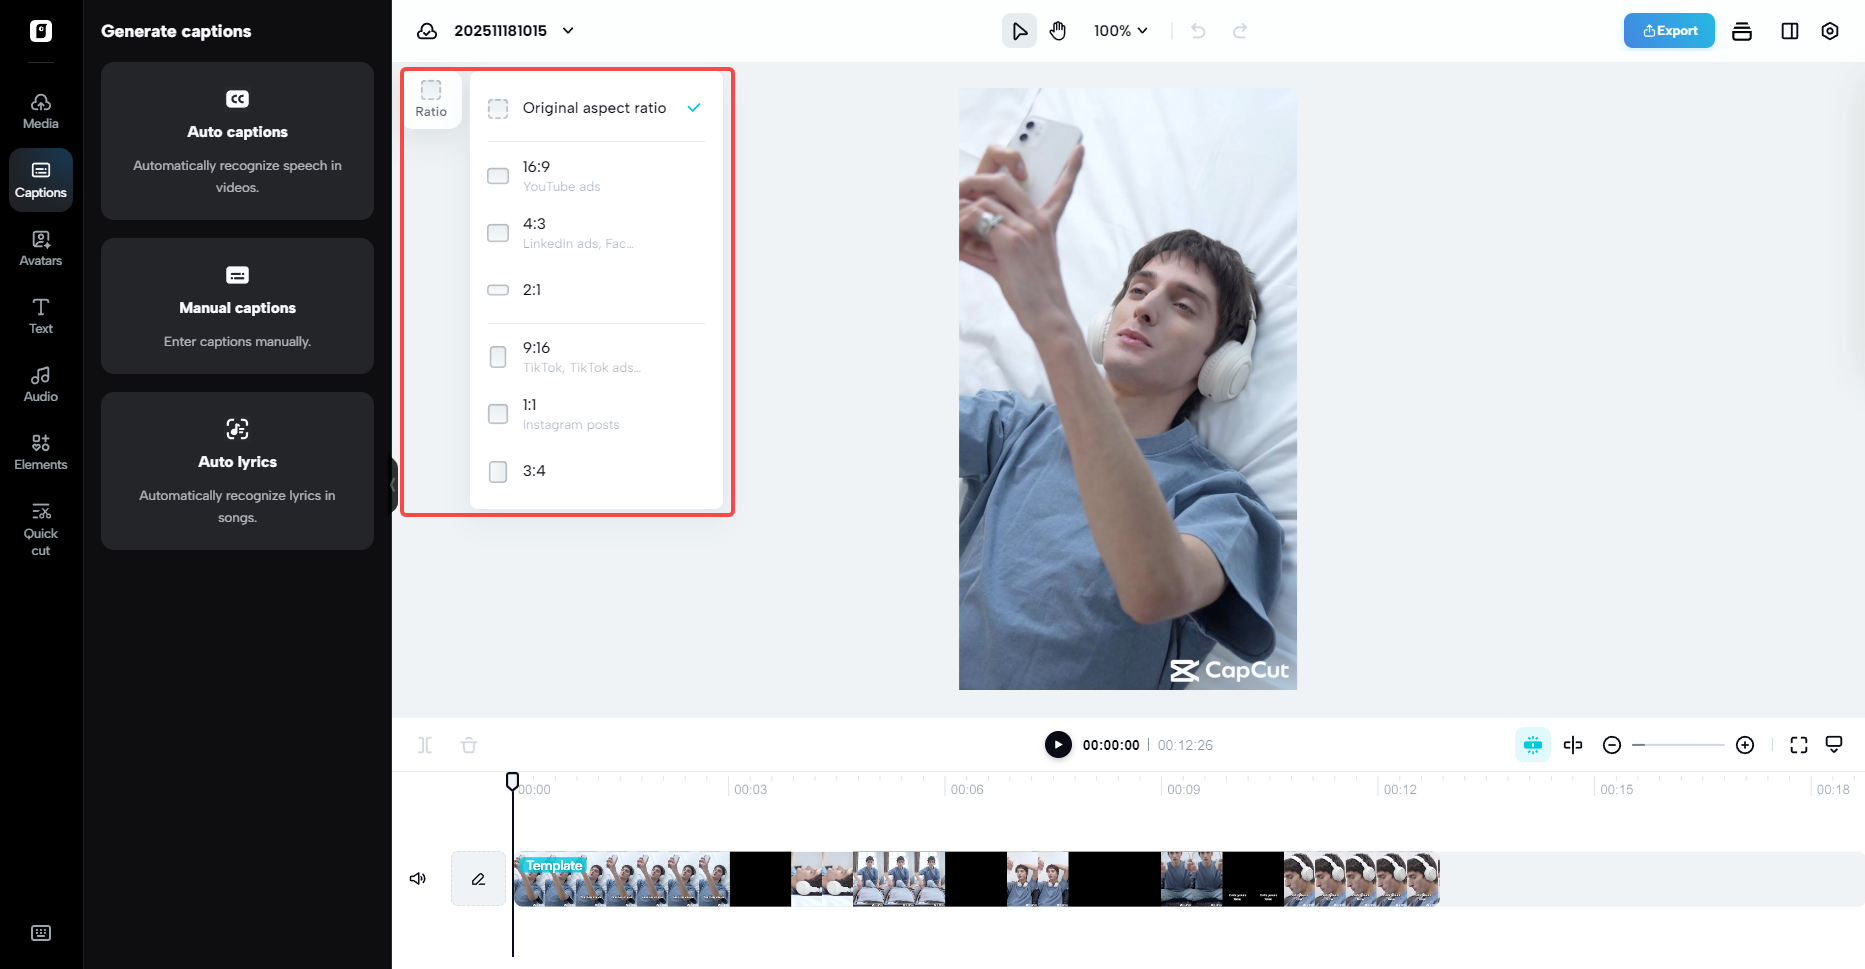This screenshot has height=969, width=1865.
Task: Open the layers stack icon
Action: 1742,31
